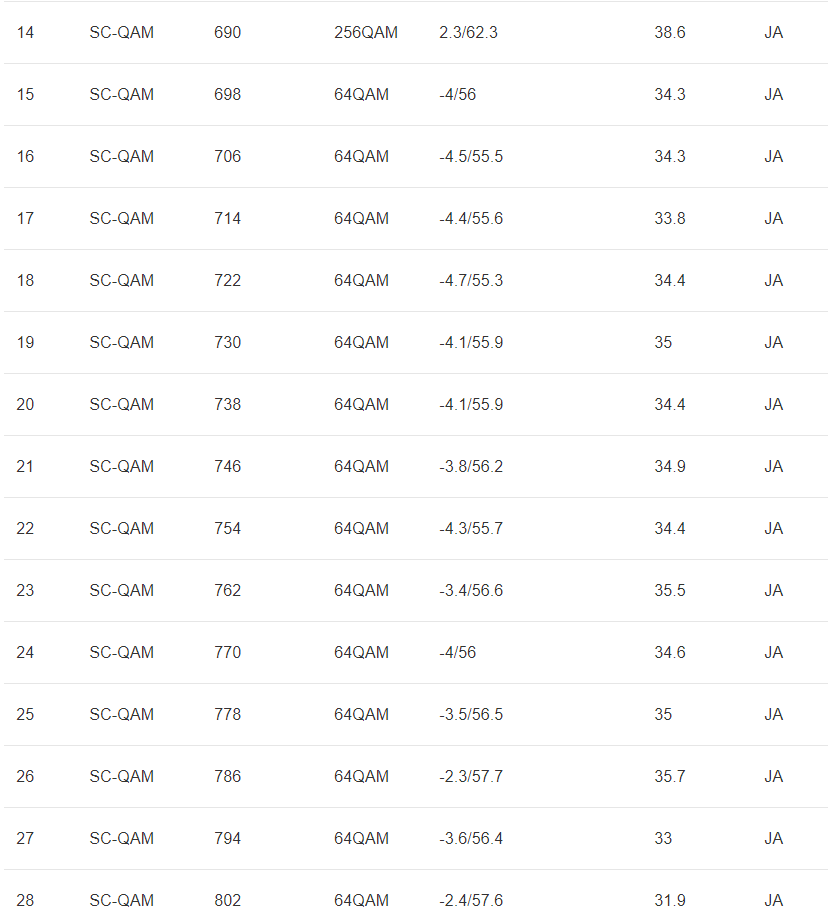Select SNR value 35.5
The width and height of the screenshot is (828, 917).
click(x=670, y=591)
